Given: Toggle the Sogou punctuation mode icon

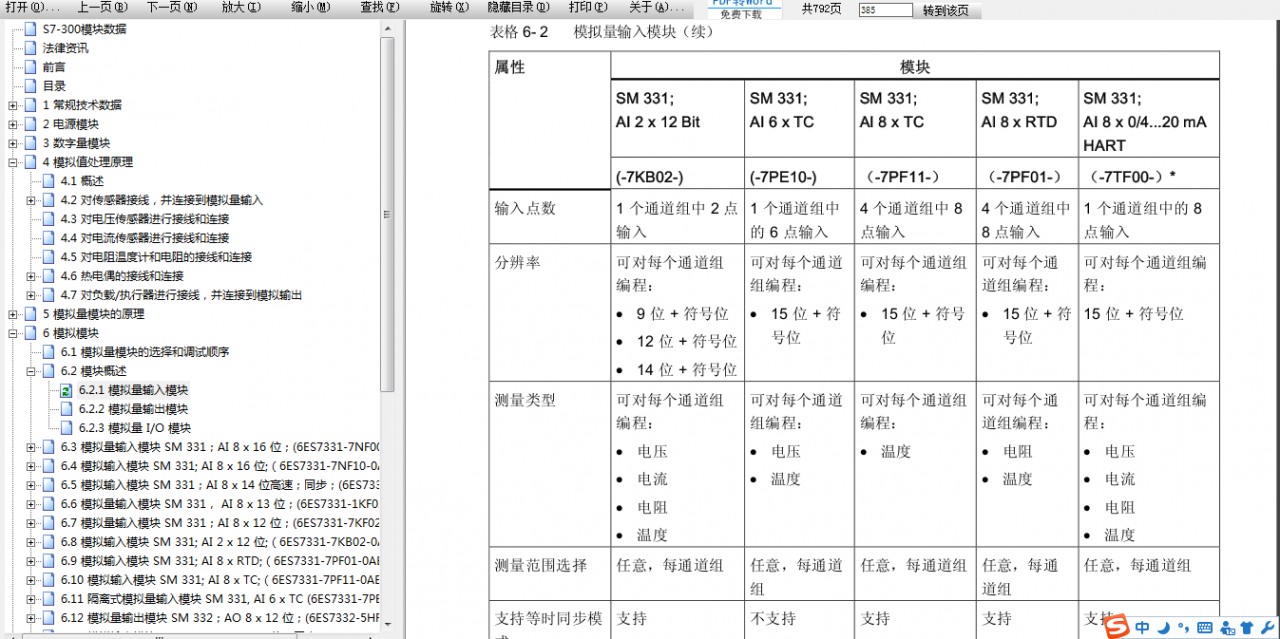Looking at the screenshot, I should pyautogui.click(x=1184, y=628).
